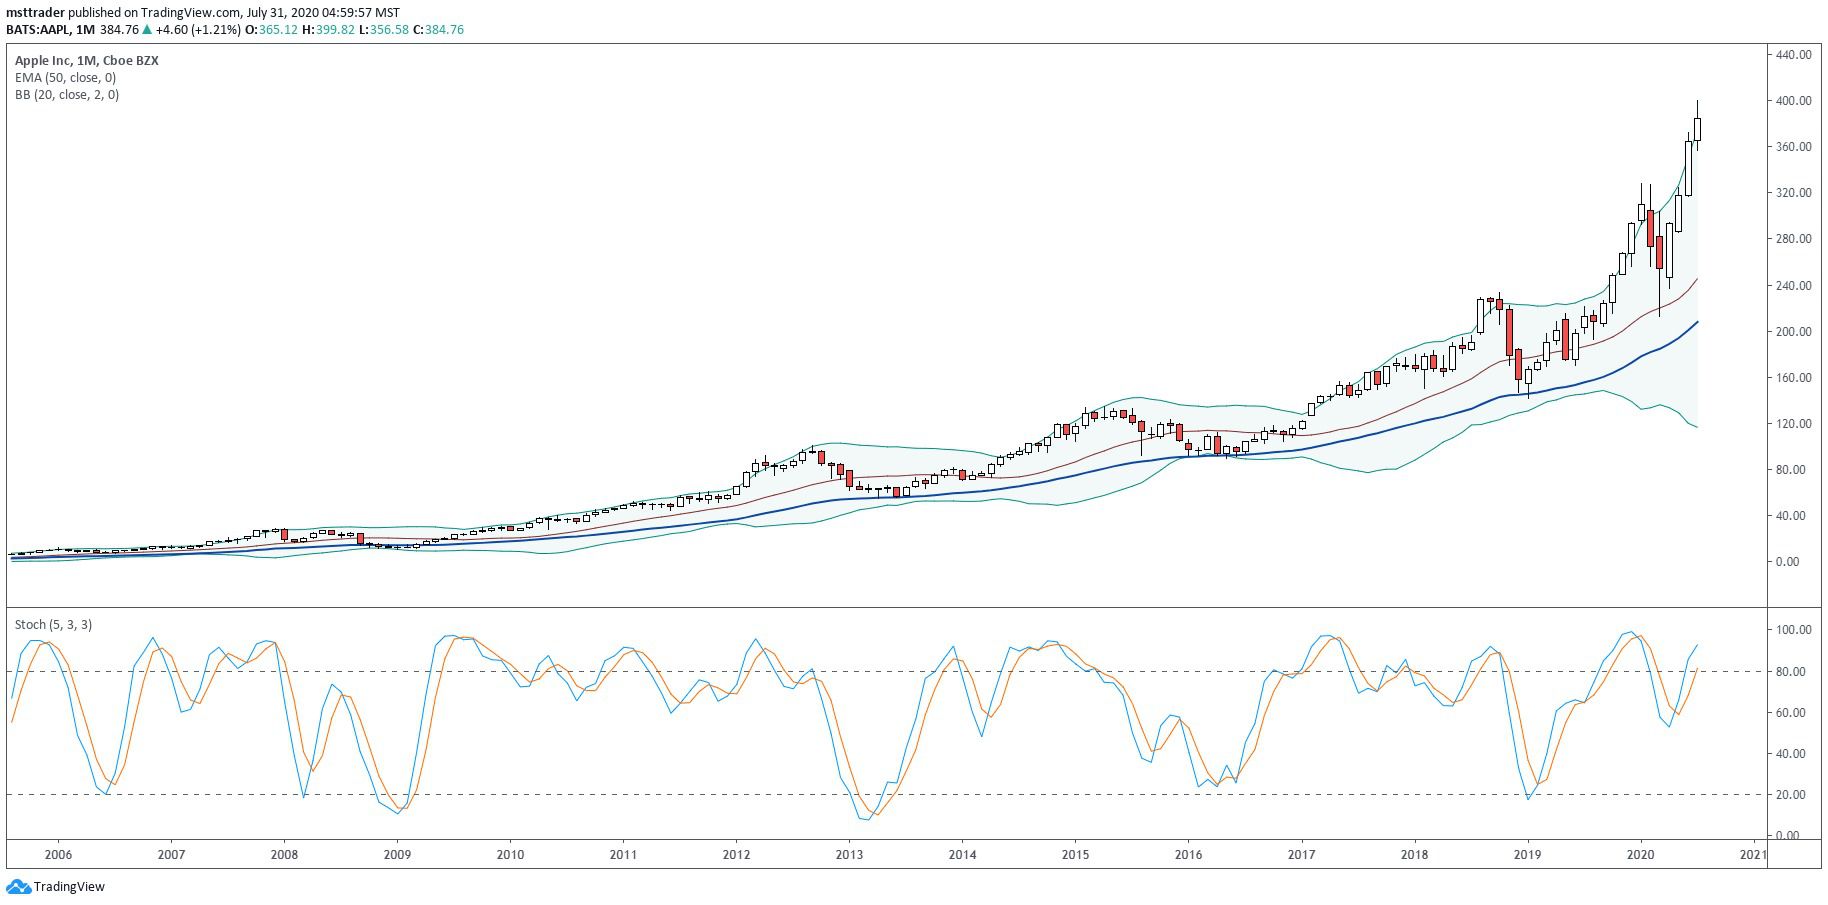Click the 2019 year label on time axis
The height and width of the screenshot is (905, 1828).
pyautogui.click(x=1527, y=855)
